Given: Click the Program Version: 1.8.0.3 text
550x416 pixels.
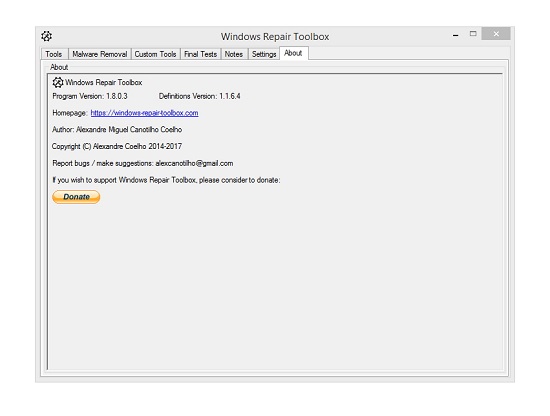Looking at the screenshot, I should (90, 96).
